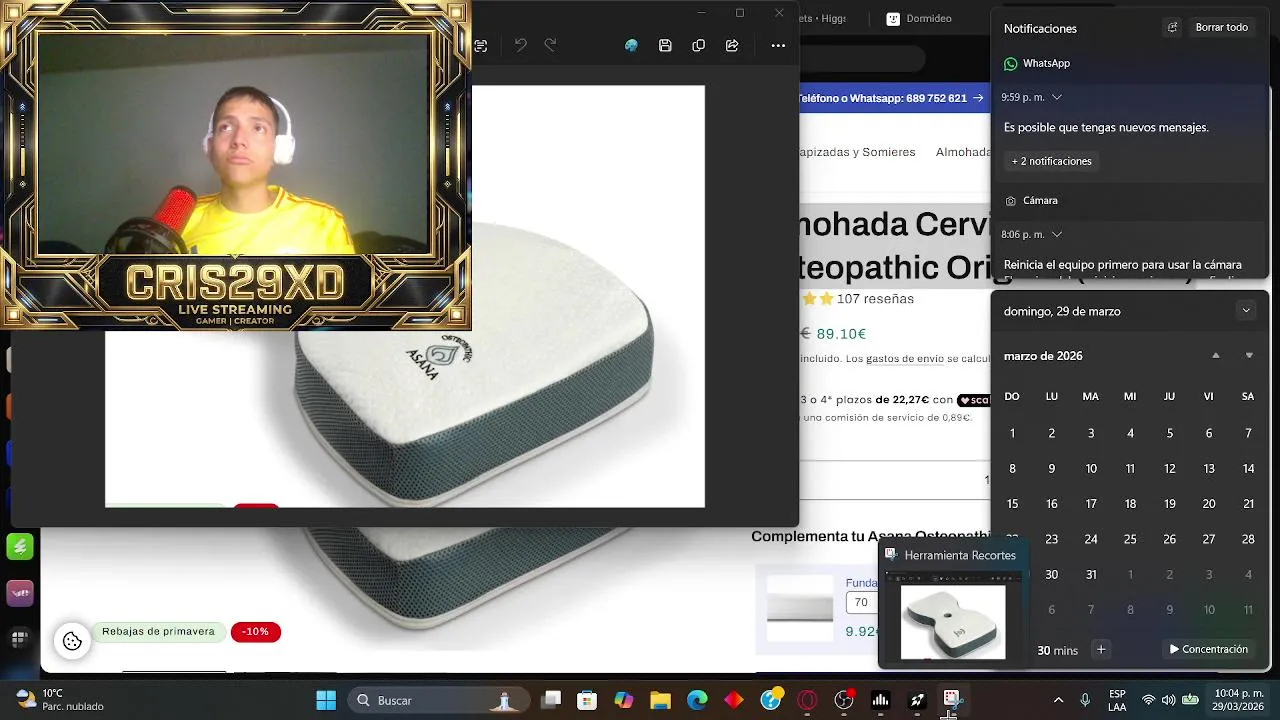The width and height of the screenshot is (1280, 720).
Task: Open the Snipping Tool taskbar icon
Action: (951, 700)
